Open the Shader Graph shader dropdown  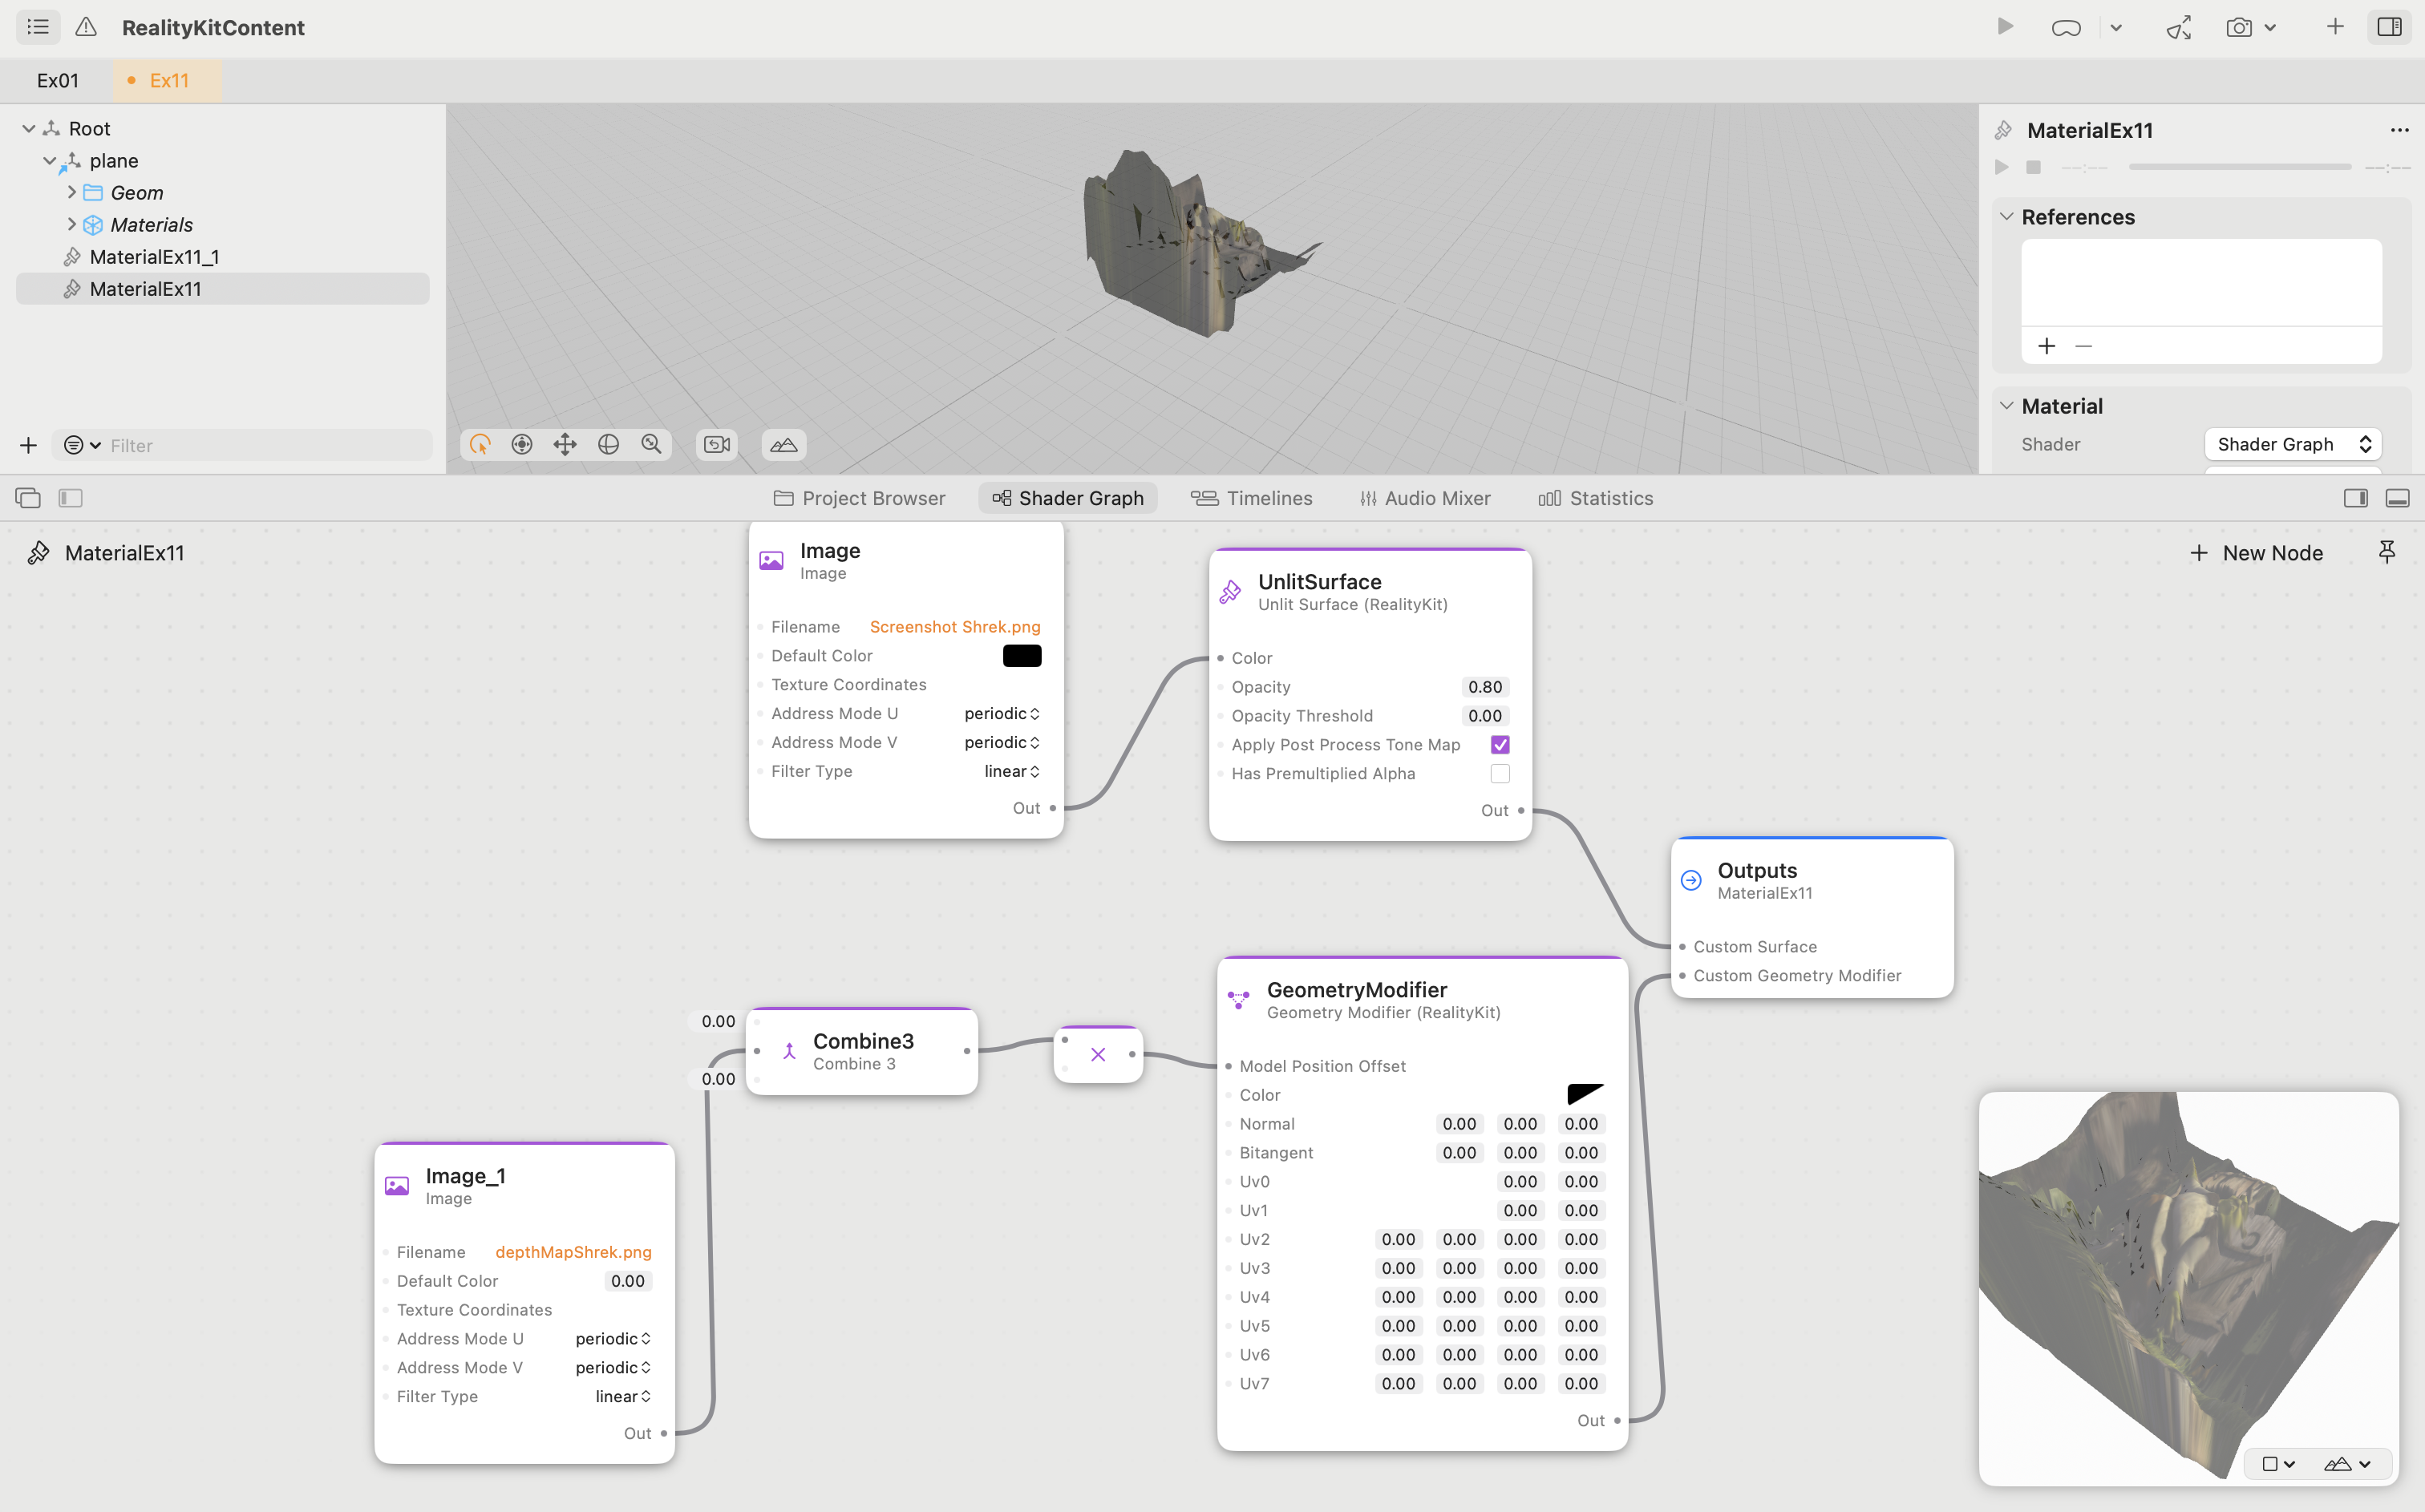coord(2292,444)
